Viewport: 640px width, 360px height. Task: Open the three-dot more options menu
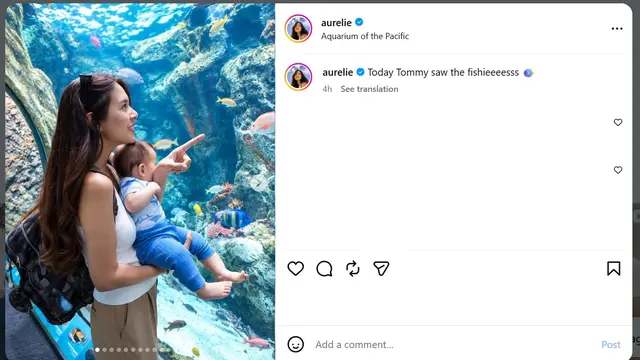[617, 29]
